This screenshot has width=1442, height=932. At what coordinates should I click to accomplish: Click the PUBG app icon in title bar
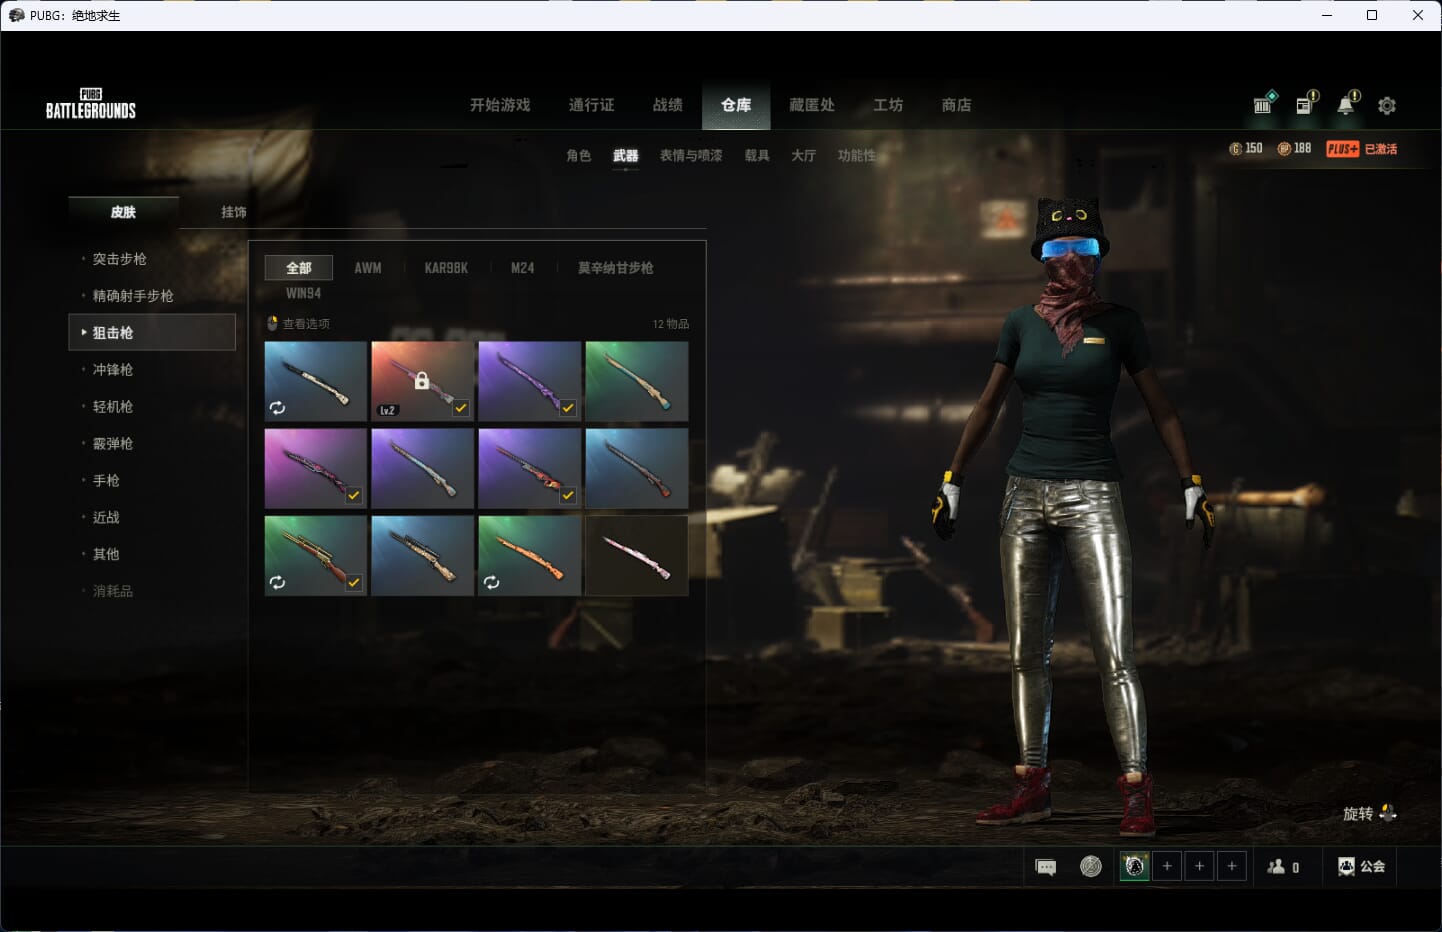pyautogui.click(x=16, y=15)
